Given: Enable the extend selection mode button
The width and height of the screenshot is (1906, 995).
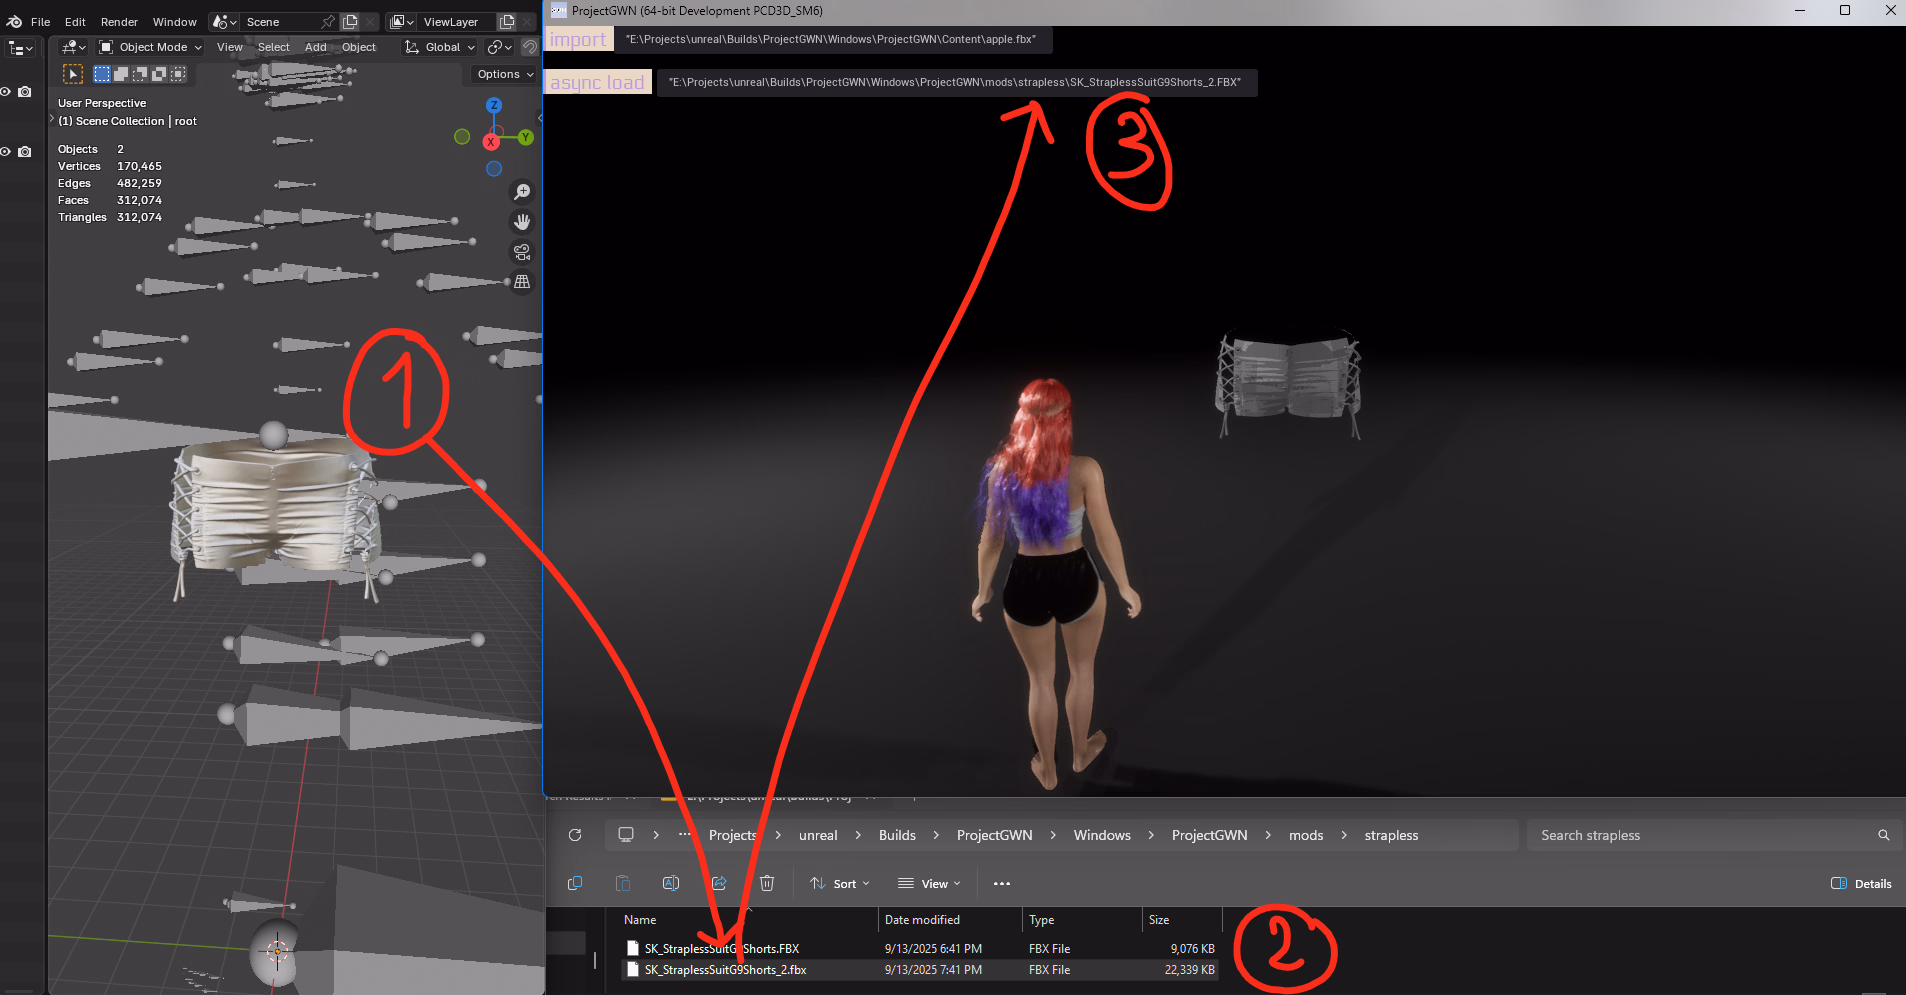Looking at the screenshot, I should coord(121,74).
